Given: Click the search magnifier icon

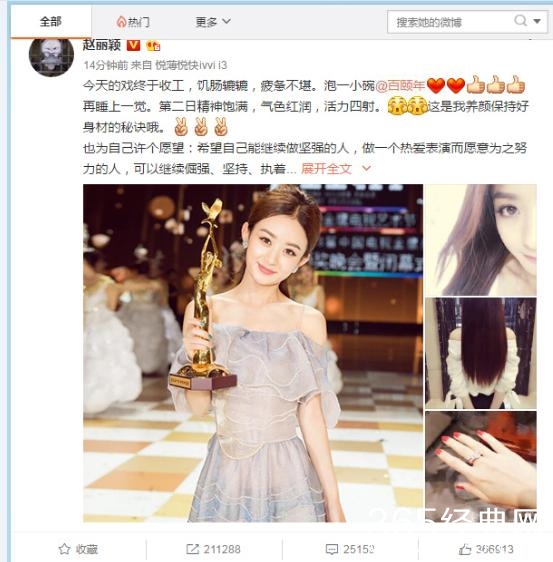Looking at the screenshot, I should tap(520, 21).
